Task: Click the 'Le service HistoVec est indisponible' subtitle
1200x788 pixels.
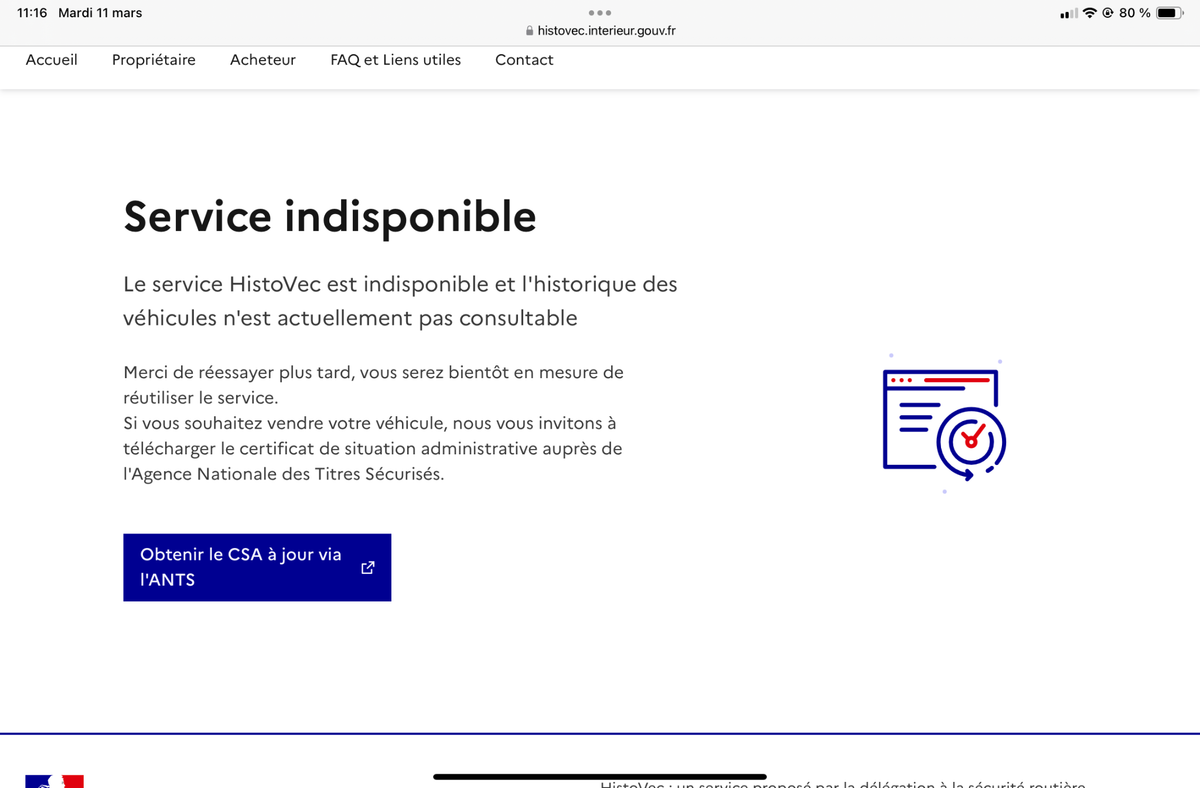Action: [400, 301]
